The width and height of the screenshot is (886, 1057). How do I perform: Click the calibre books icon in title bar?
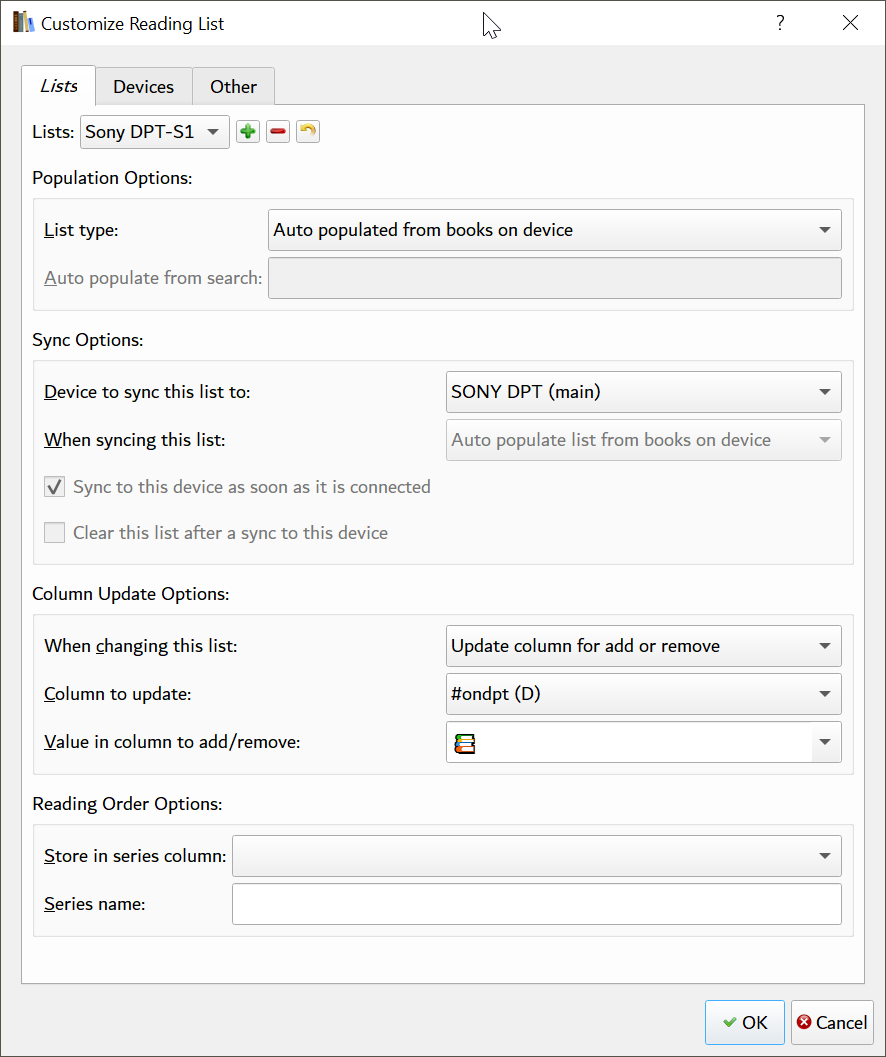pos(23,23)
